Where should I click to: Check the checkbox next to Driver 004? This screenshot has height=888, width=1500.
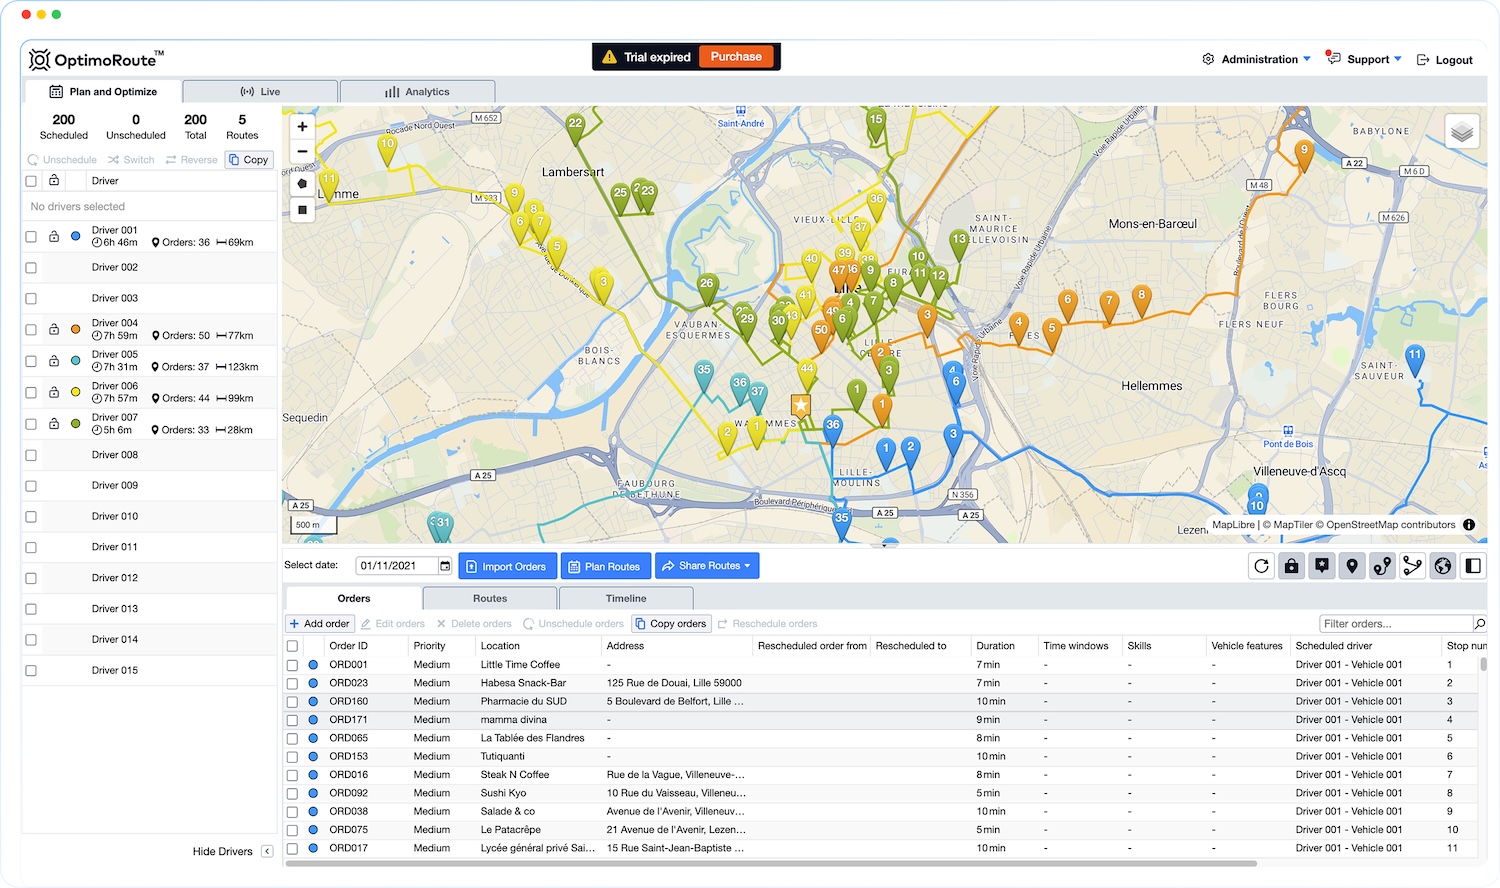tap(30, 329)
